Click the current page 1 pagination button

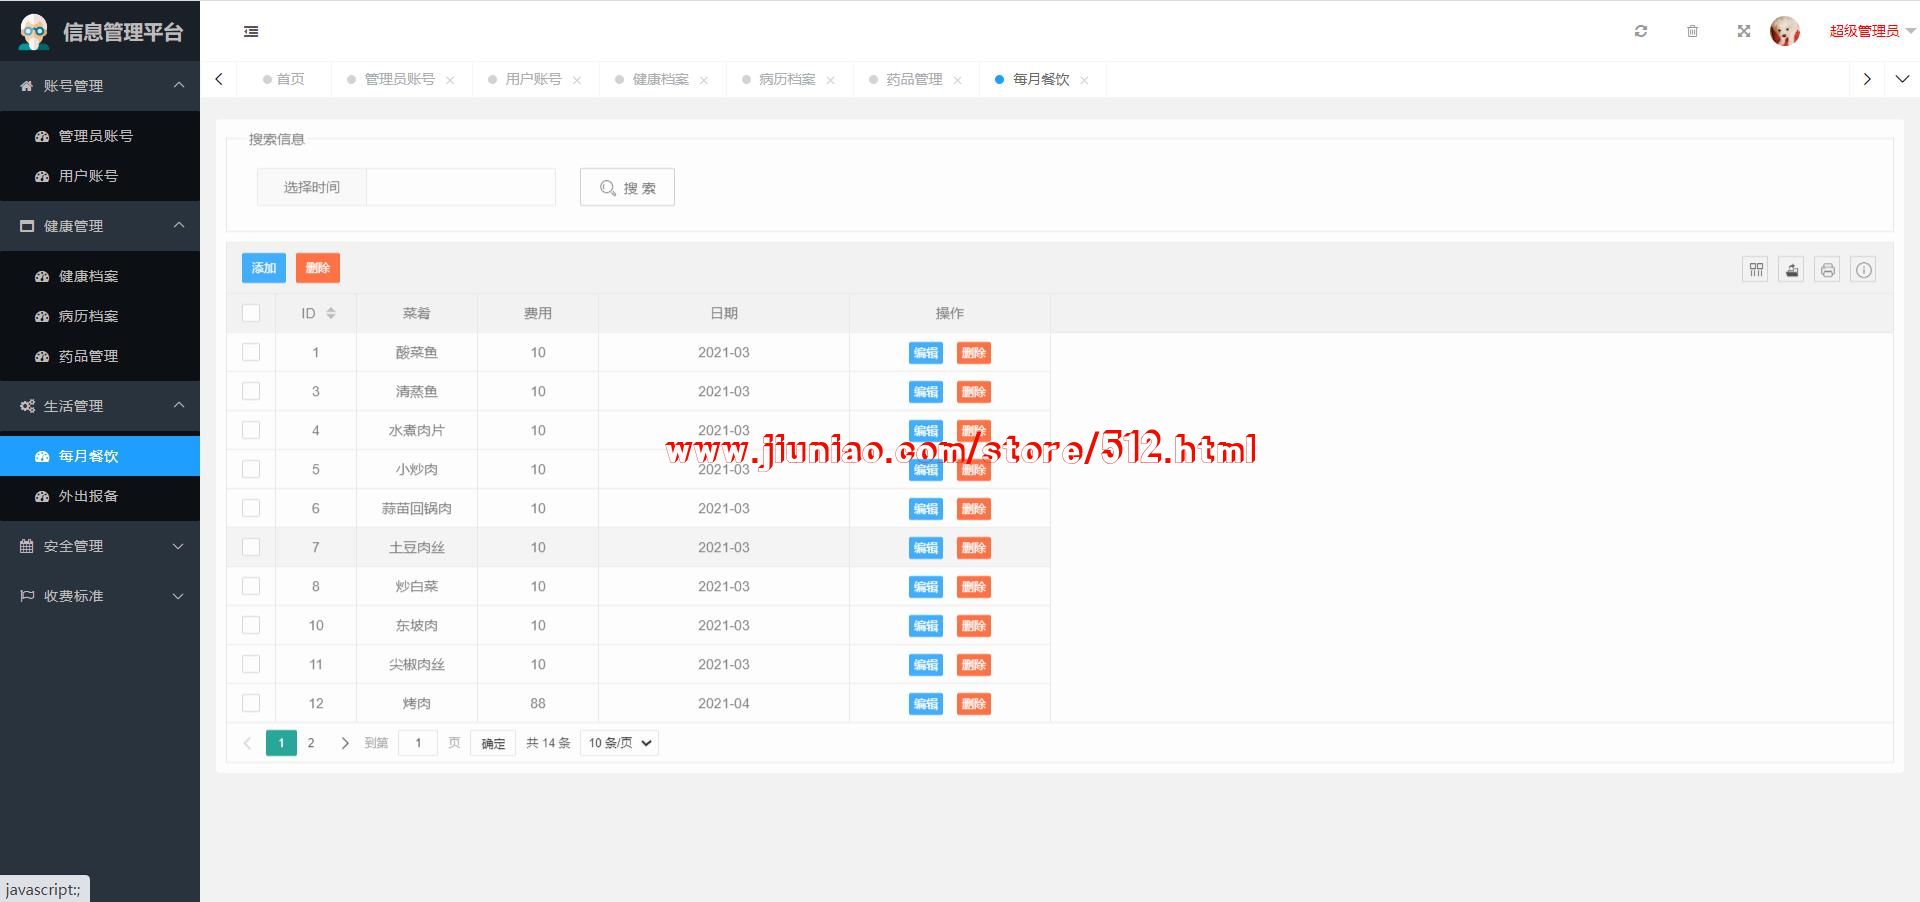pos(281,743)
